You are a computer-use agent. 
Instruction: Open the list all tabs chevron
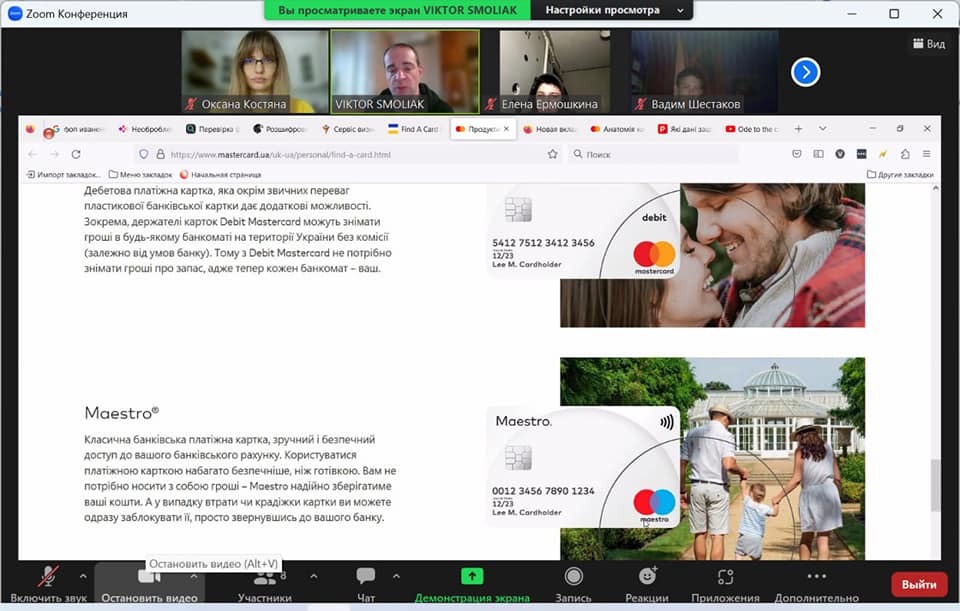coord(822,129)
